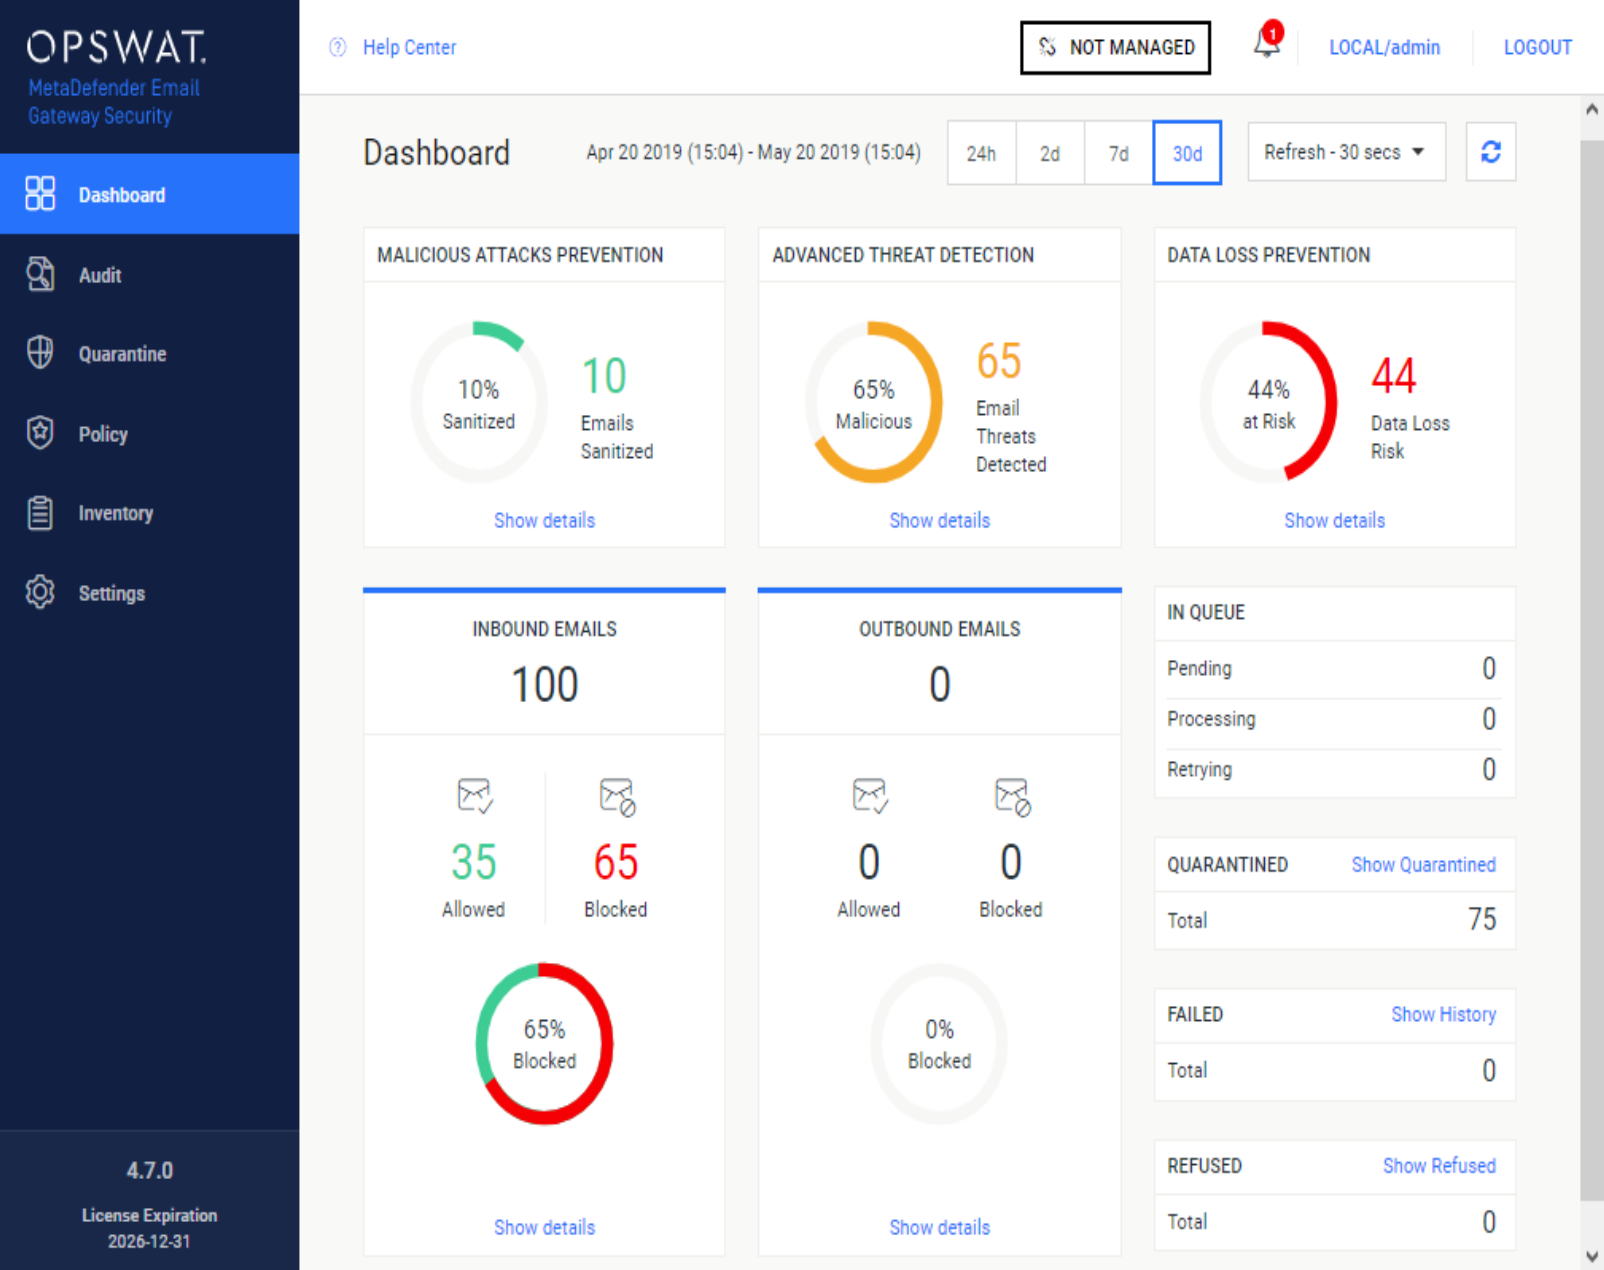1604x1270 pixels.
Task: Select Dashboard menu label
Action: point(122,195)
